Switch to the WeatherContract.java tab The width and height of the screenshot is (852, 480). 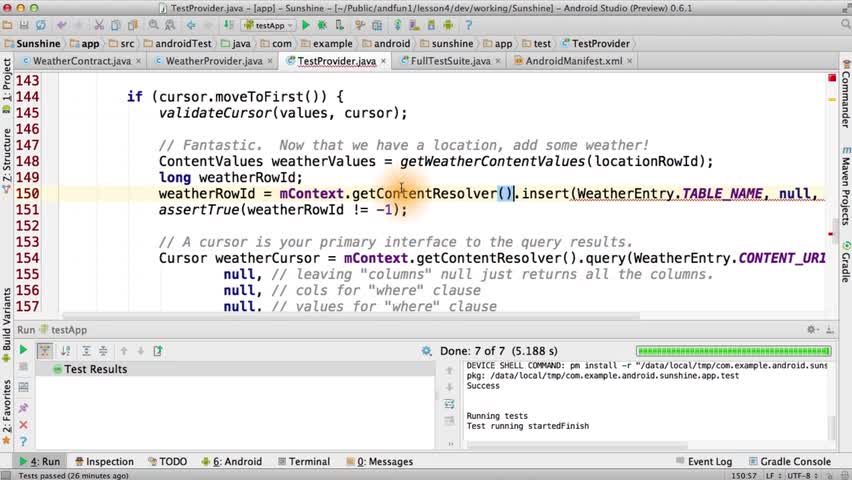[x=82, y=61]
